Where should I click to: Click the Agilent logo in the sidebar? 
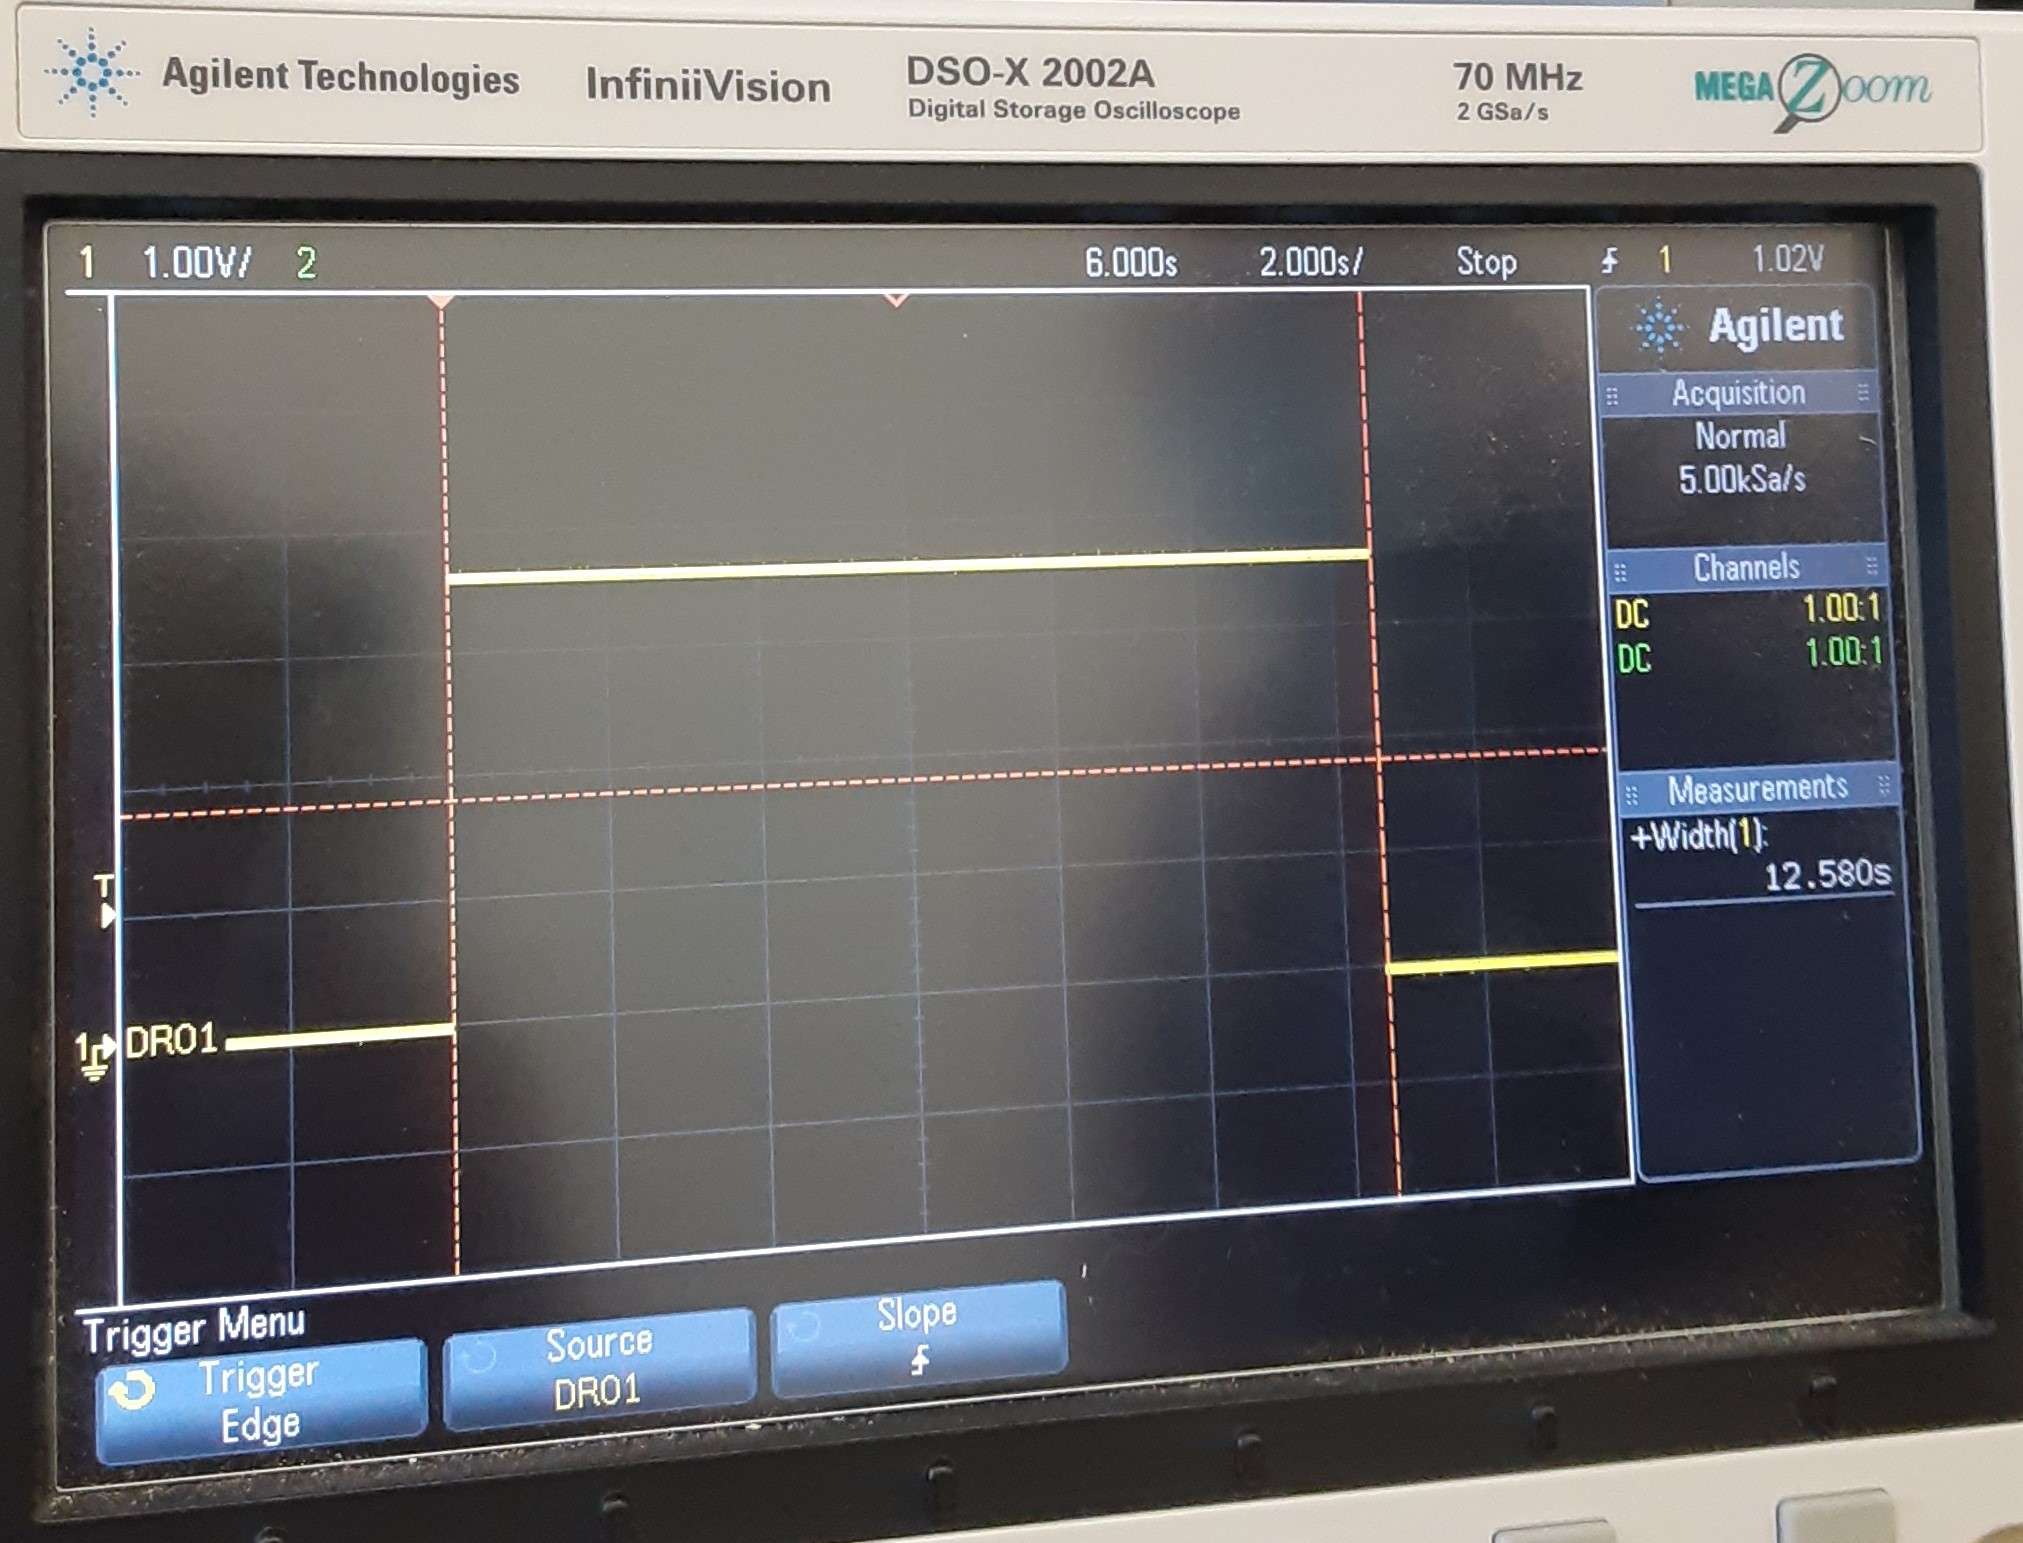(1738, 326)
